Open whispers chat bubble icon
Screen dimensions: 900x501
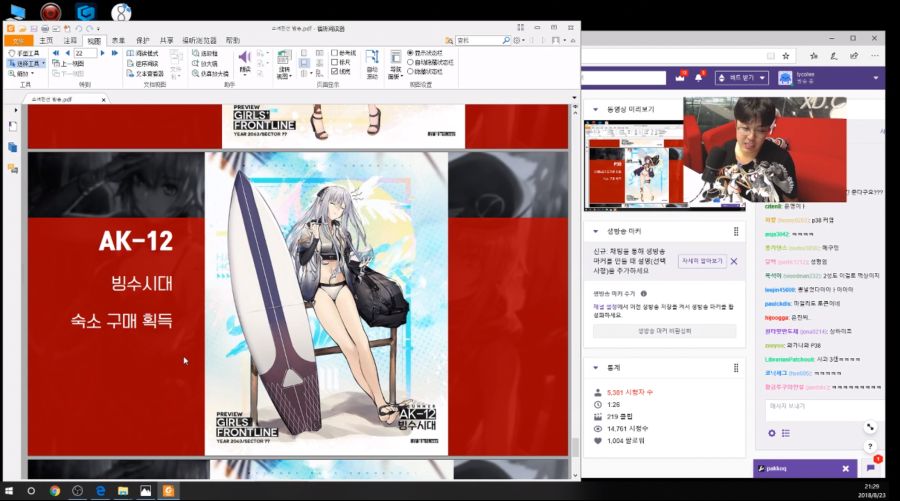(x=871, y=467)
